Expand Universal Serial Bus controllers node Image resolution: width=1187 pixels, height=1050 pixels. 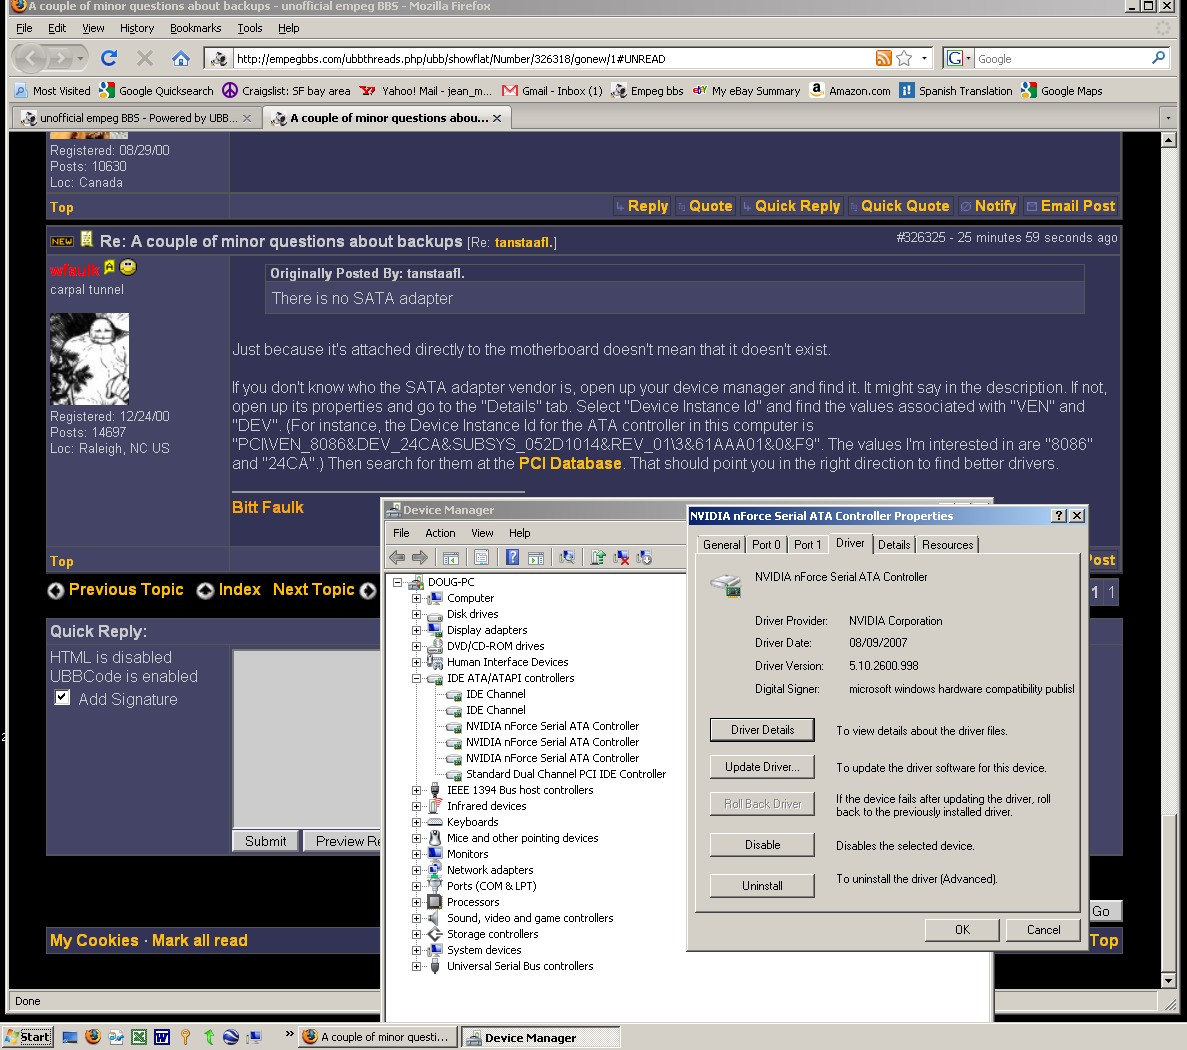[x=416, y=966]
